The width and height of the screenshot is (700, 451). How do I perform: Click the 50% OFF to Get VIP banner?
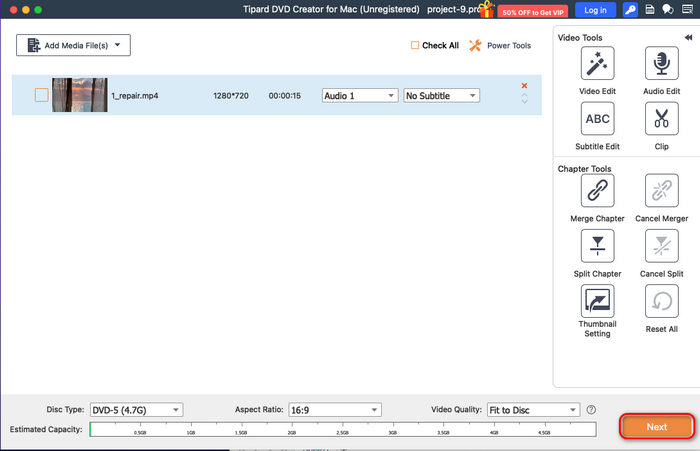[x=533, y=12]
